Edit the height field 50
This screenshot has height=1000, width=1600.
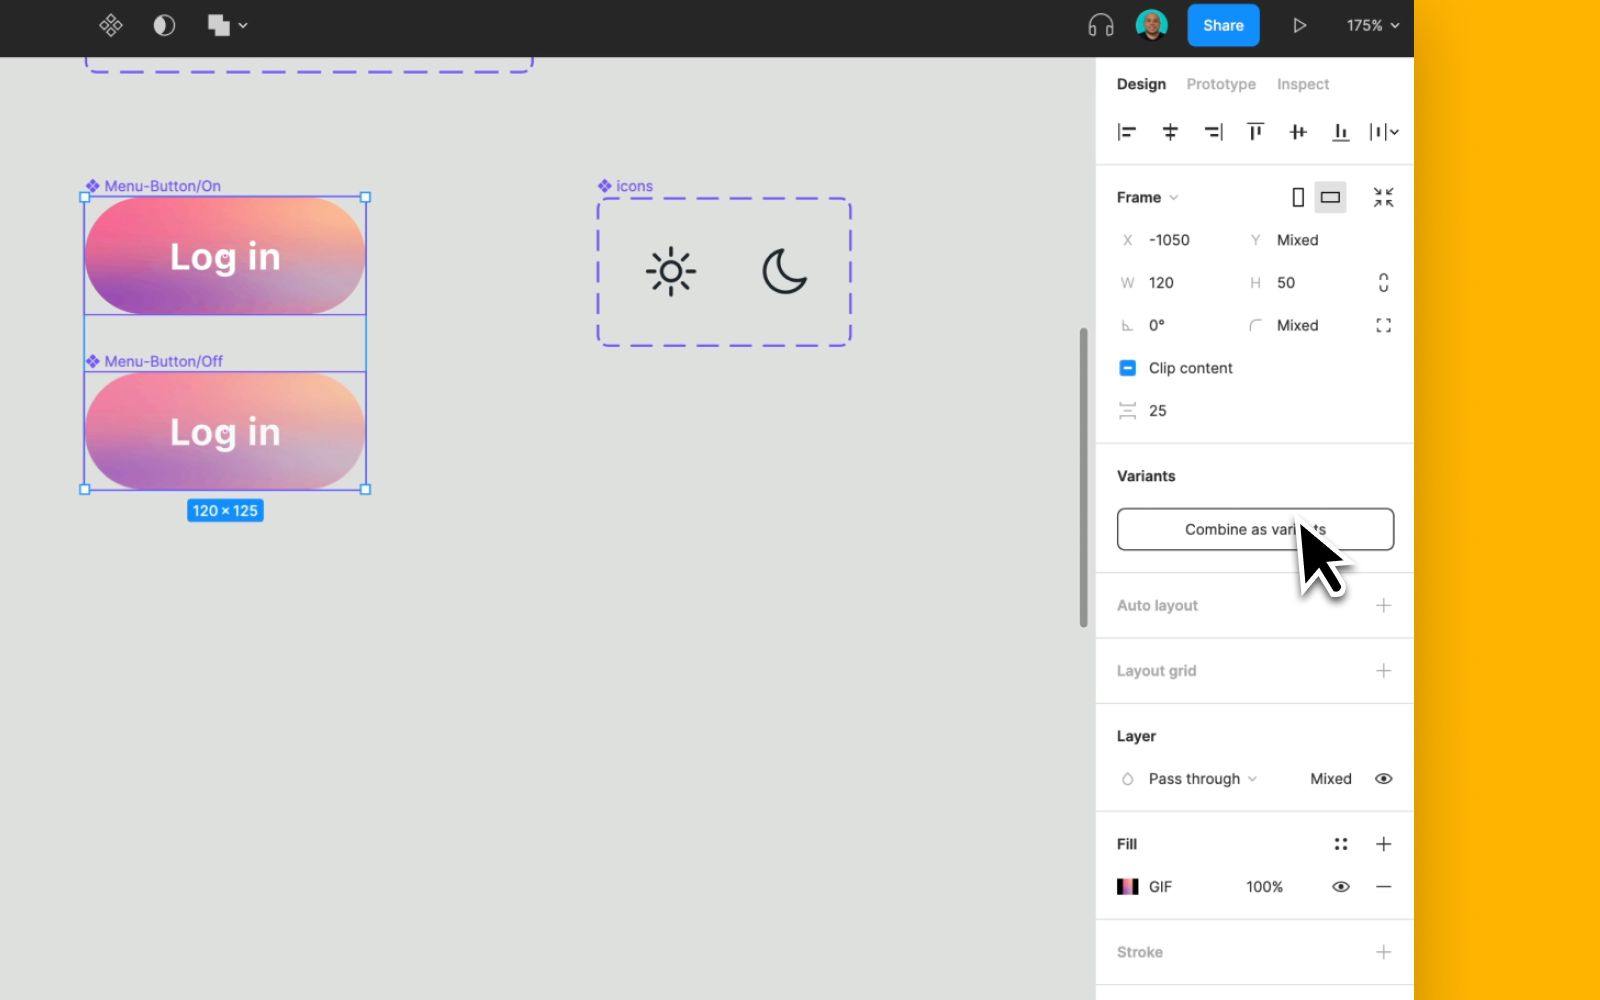pos(1286,283)
